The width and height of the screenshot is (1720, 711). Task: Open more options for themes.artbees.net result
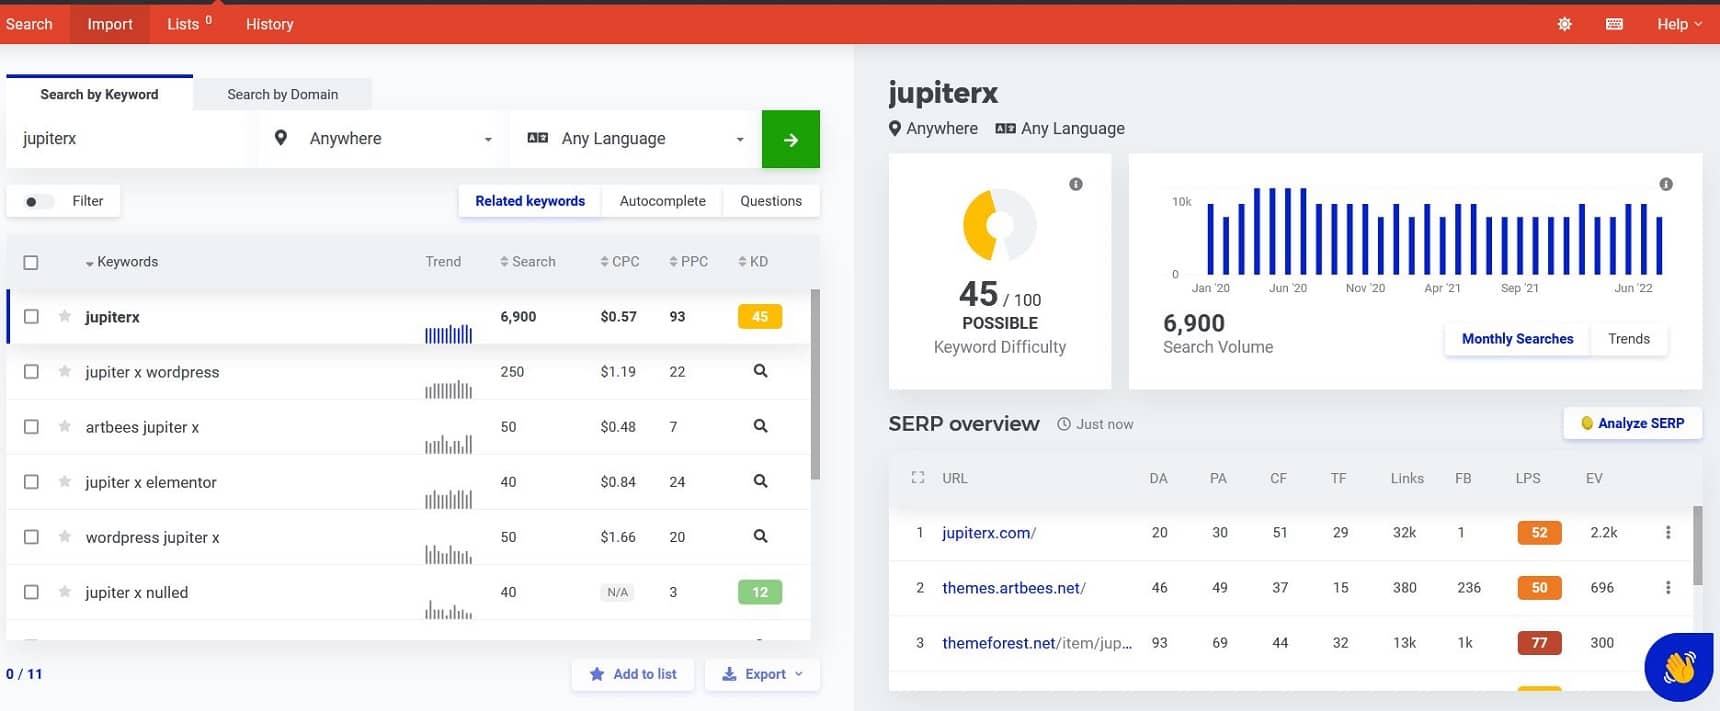pyautogui.click(x=1668, y=587)
